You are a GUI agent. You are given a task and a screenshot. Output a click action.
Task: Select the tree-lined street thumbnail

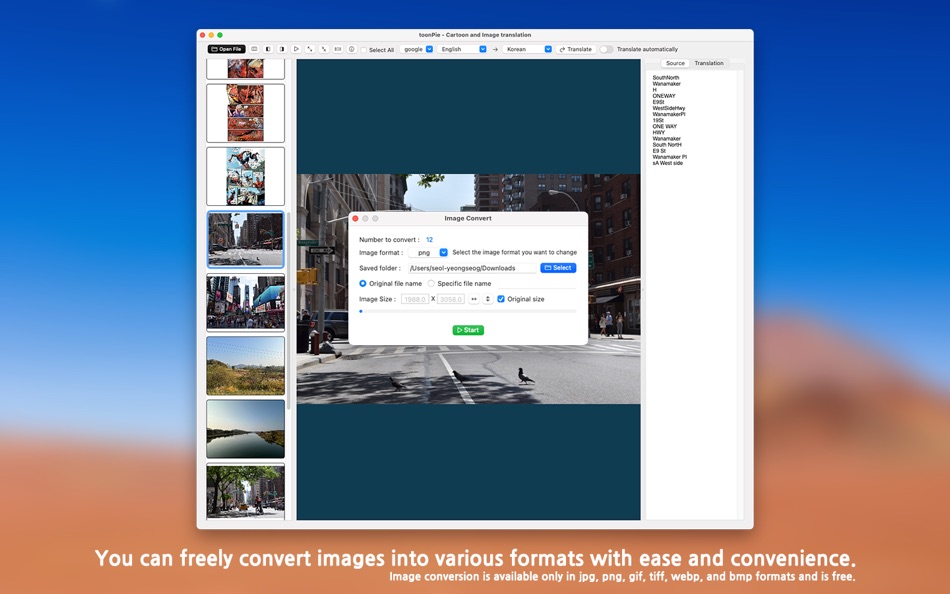[245, 492]
